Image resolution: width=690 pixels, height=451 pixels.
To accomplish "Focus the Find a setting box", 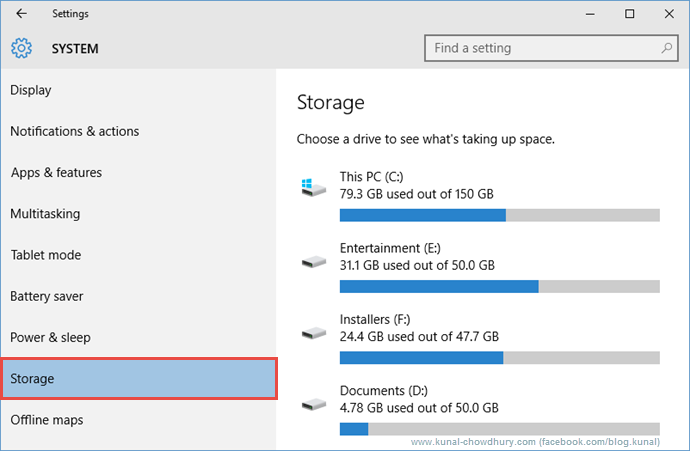I will pos(540,48).
